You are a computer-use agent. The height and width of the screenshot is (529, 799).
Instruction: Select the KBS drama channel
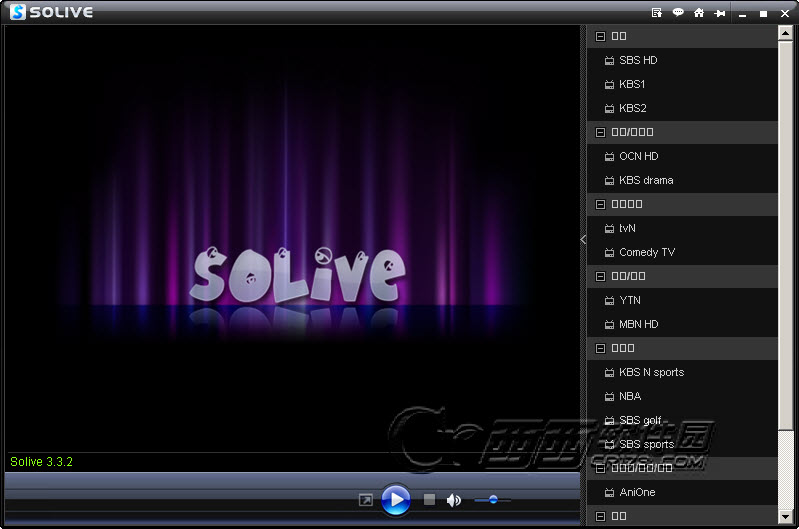point(682,180)
